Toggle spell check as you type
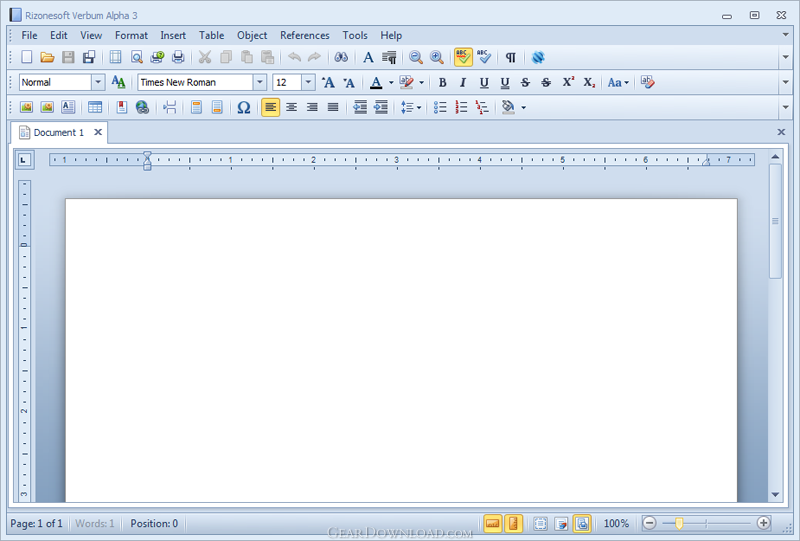 tap(463, 57)
